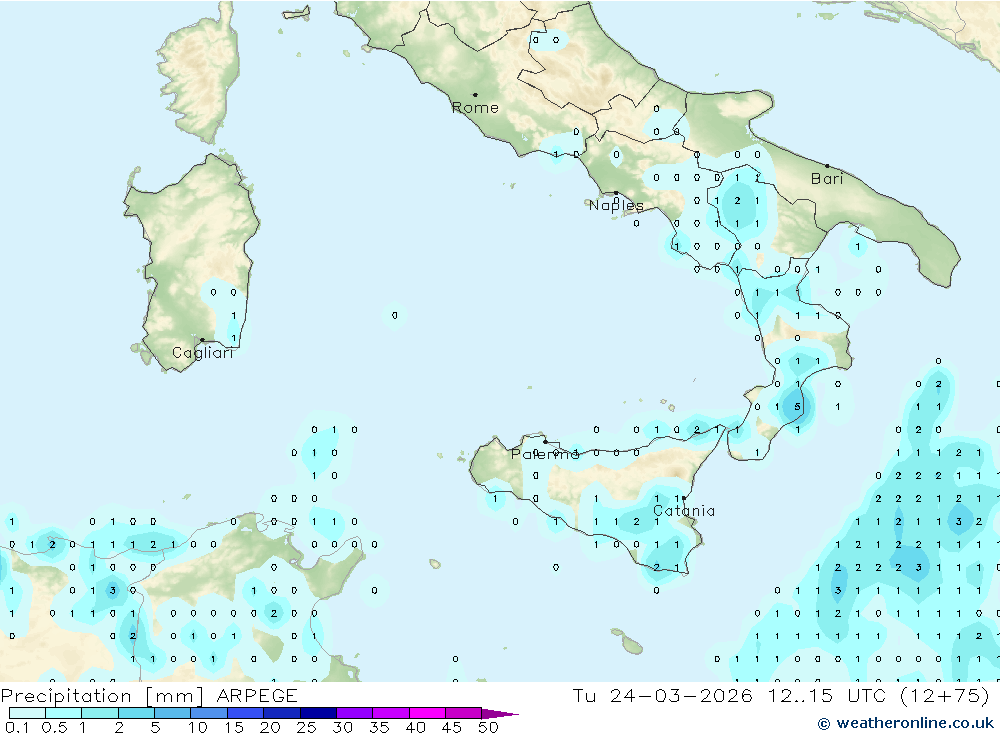This screenshot has width=1000, height=733.
Task: Click the Bari city label
Action: (x=827, y=179)
